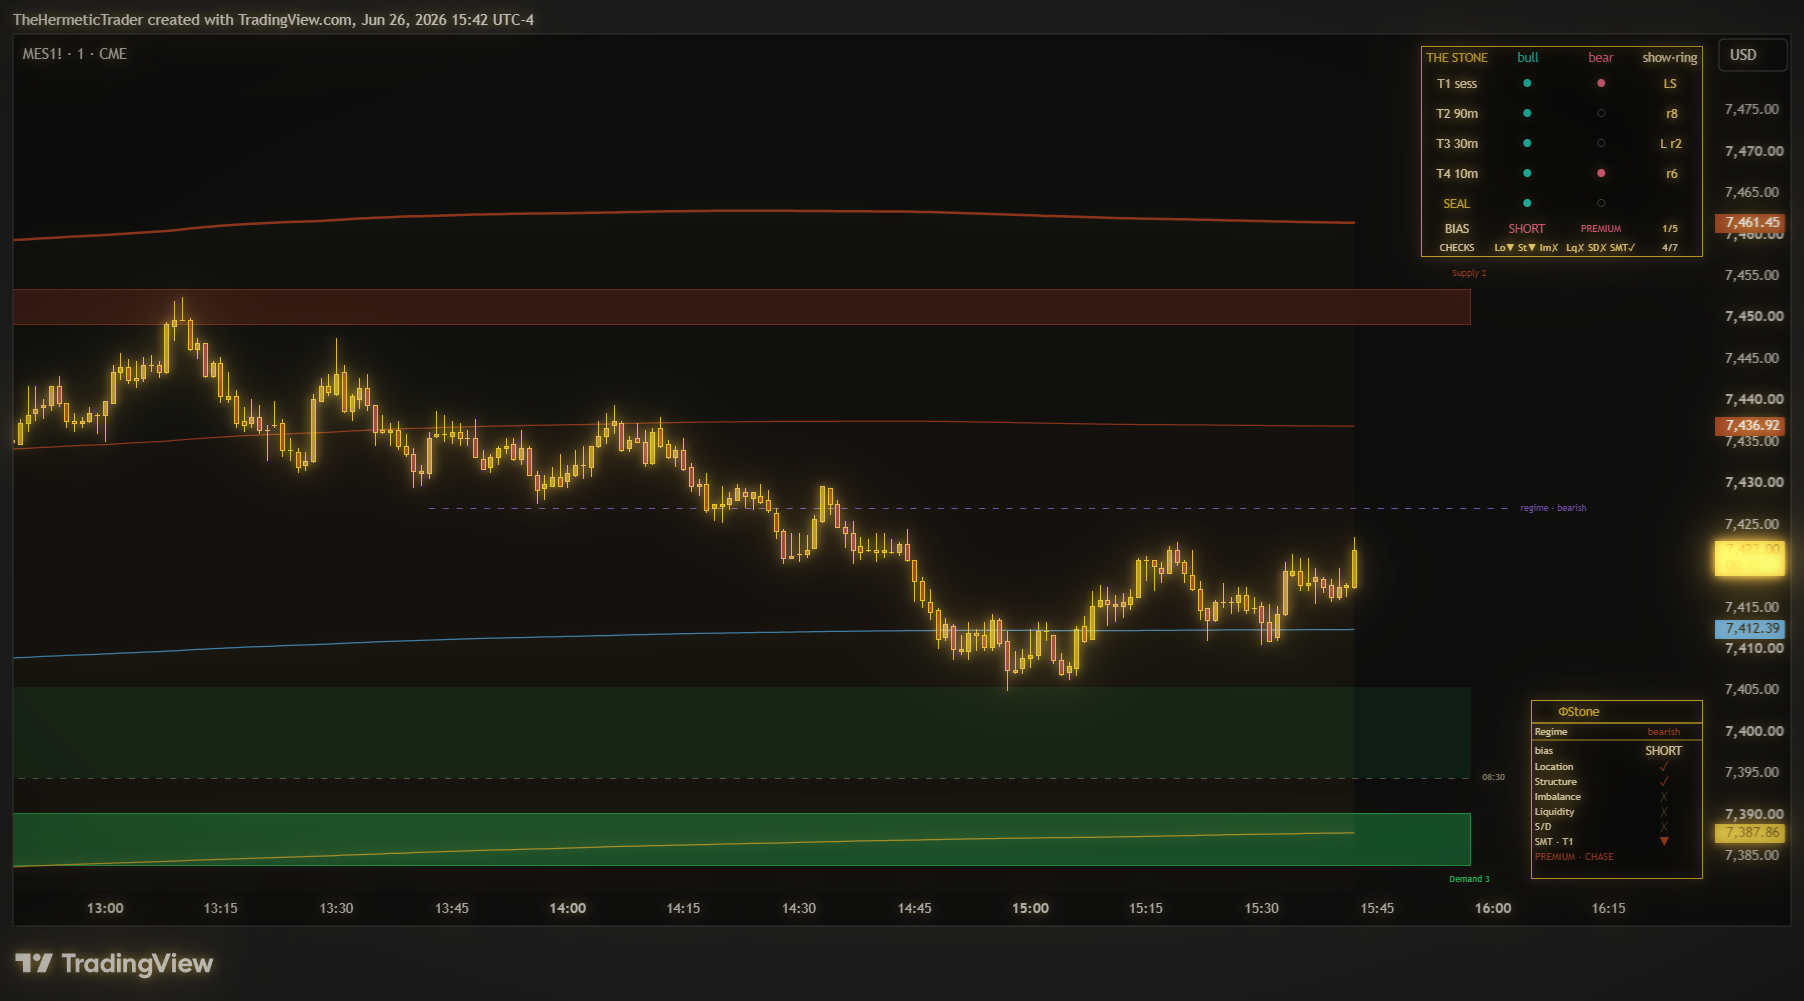Click the 'Demand 3' zone label
The height and width of the screenshot is (1001, 1804).
pyautogui.click(x=1469, y=879)
